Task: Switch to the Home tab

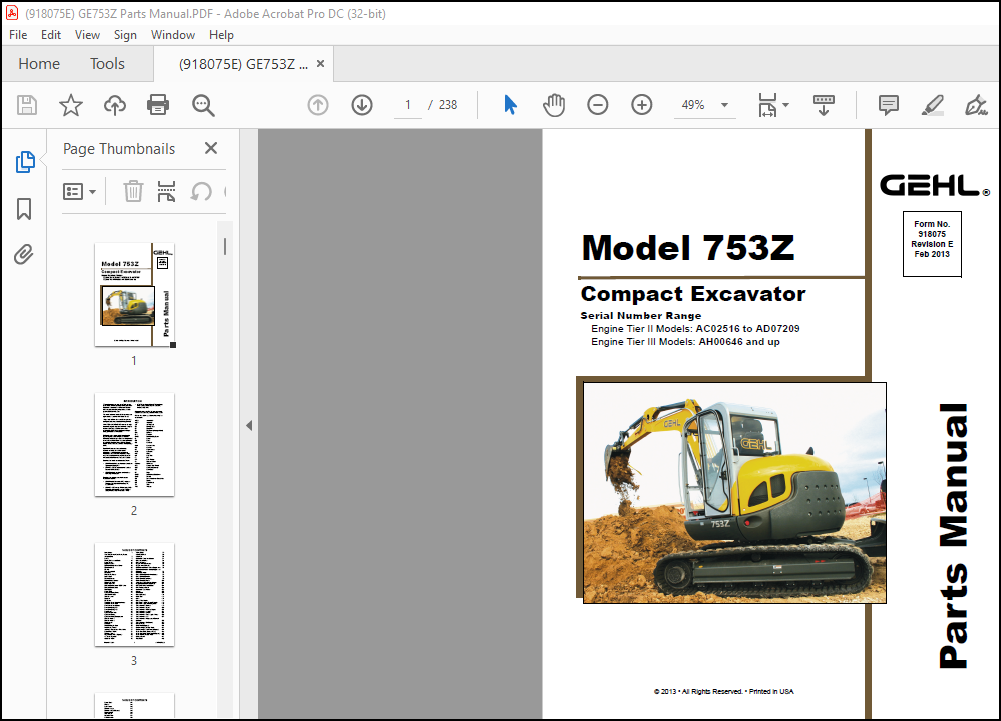Action: point(39,64)
